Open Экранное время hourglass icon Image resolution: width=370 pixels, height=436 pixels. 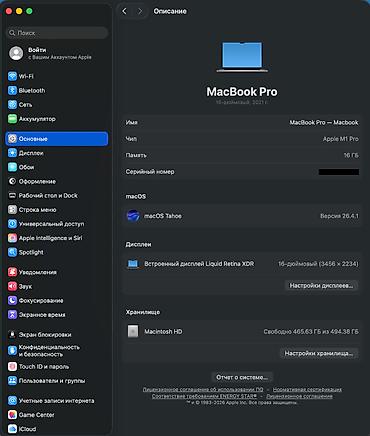[12, 315]
